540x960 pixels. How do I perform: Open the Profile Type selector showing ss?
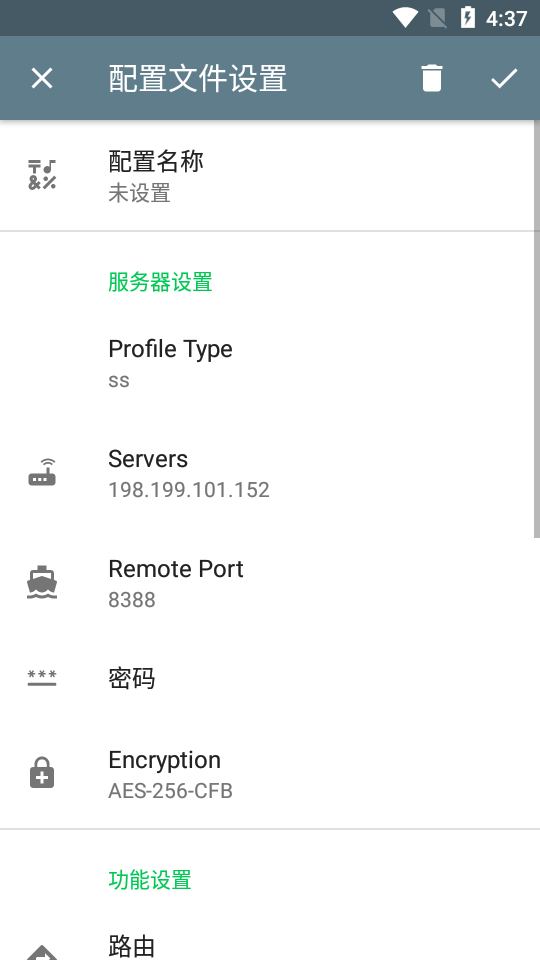pos(270,363)
